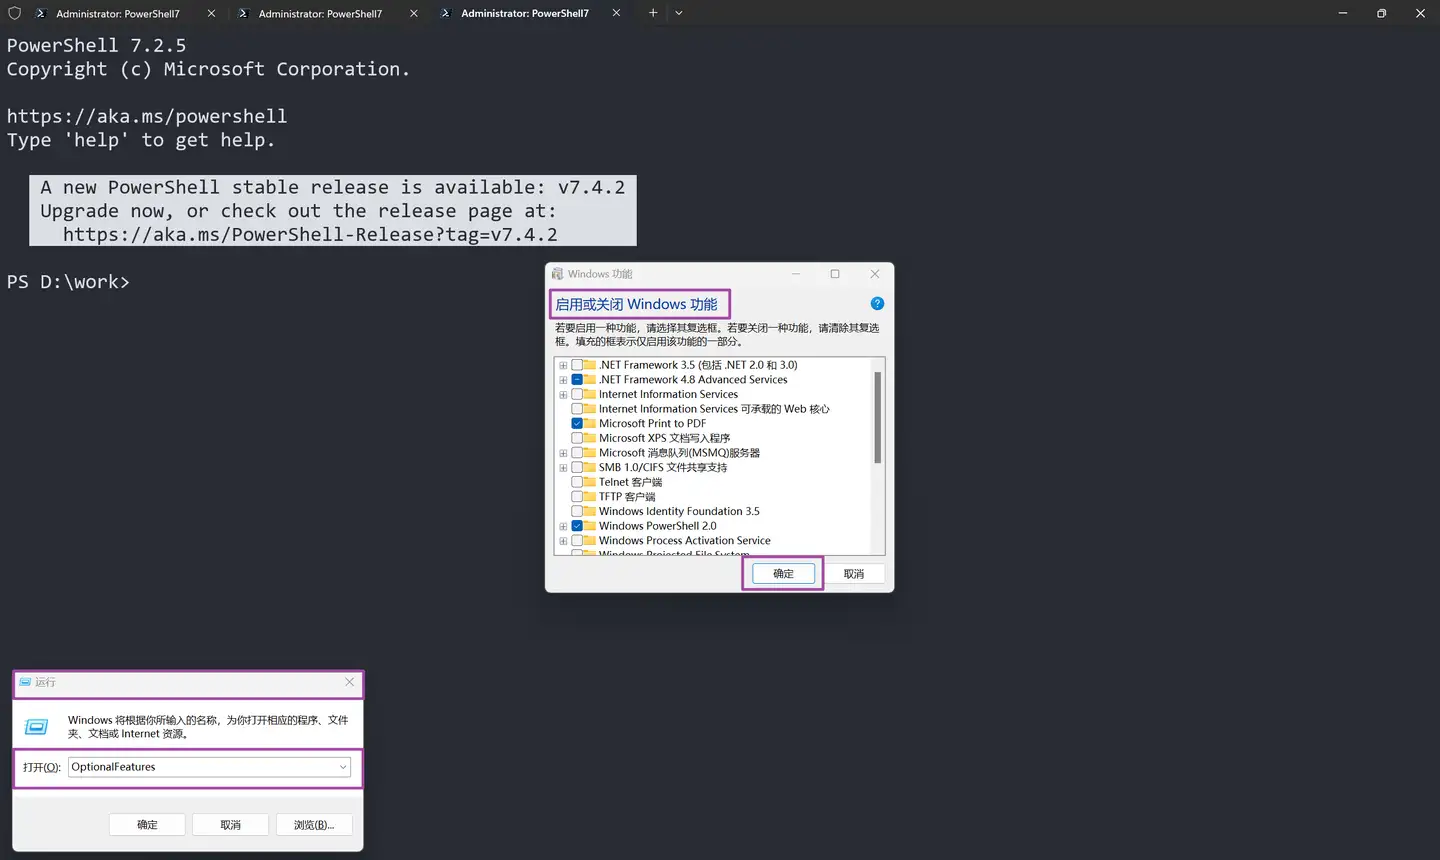Image resolution: width=1440 pixels, height=860 pixels.
Task: Click the Windows 功能 title bar icon
Action: coord(557,274)
